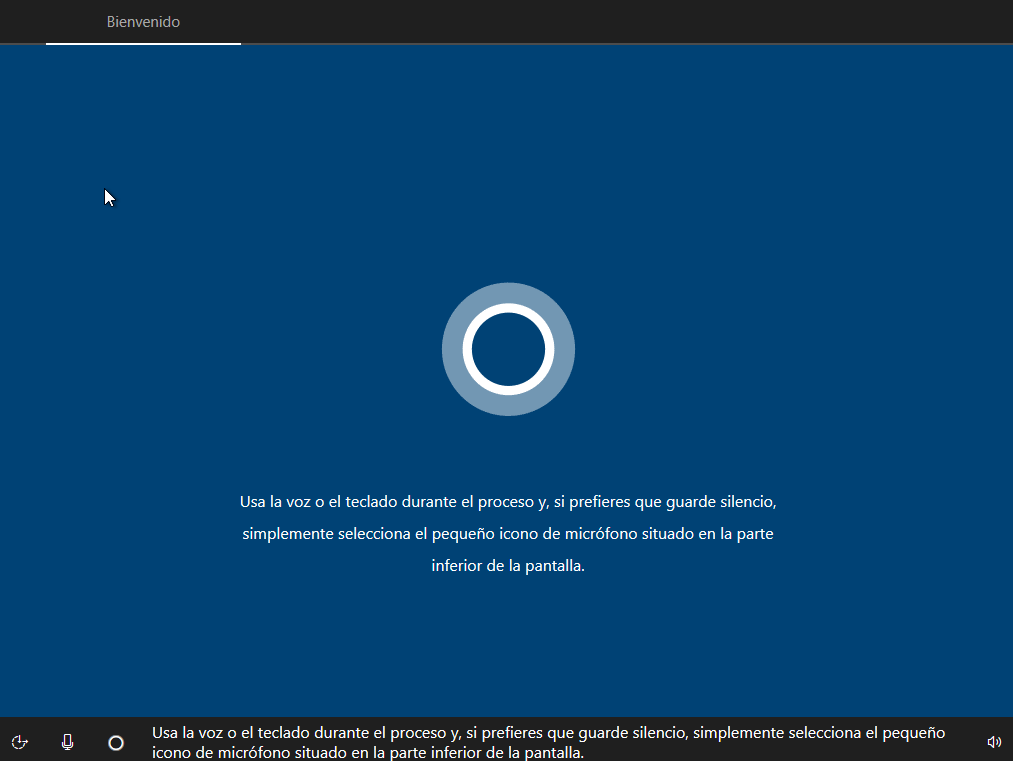Open the Ease of Access icon
Screen dimensions: 1013x761
(19, 742)
